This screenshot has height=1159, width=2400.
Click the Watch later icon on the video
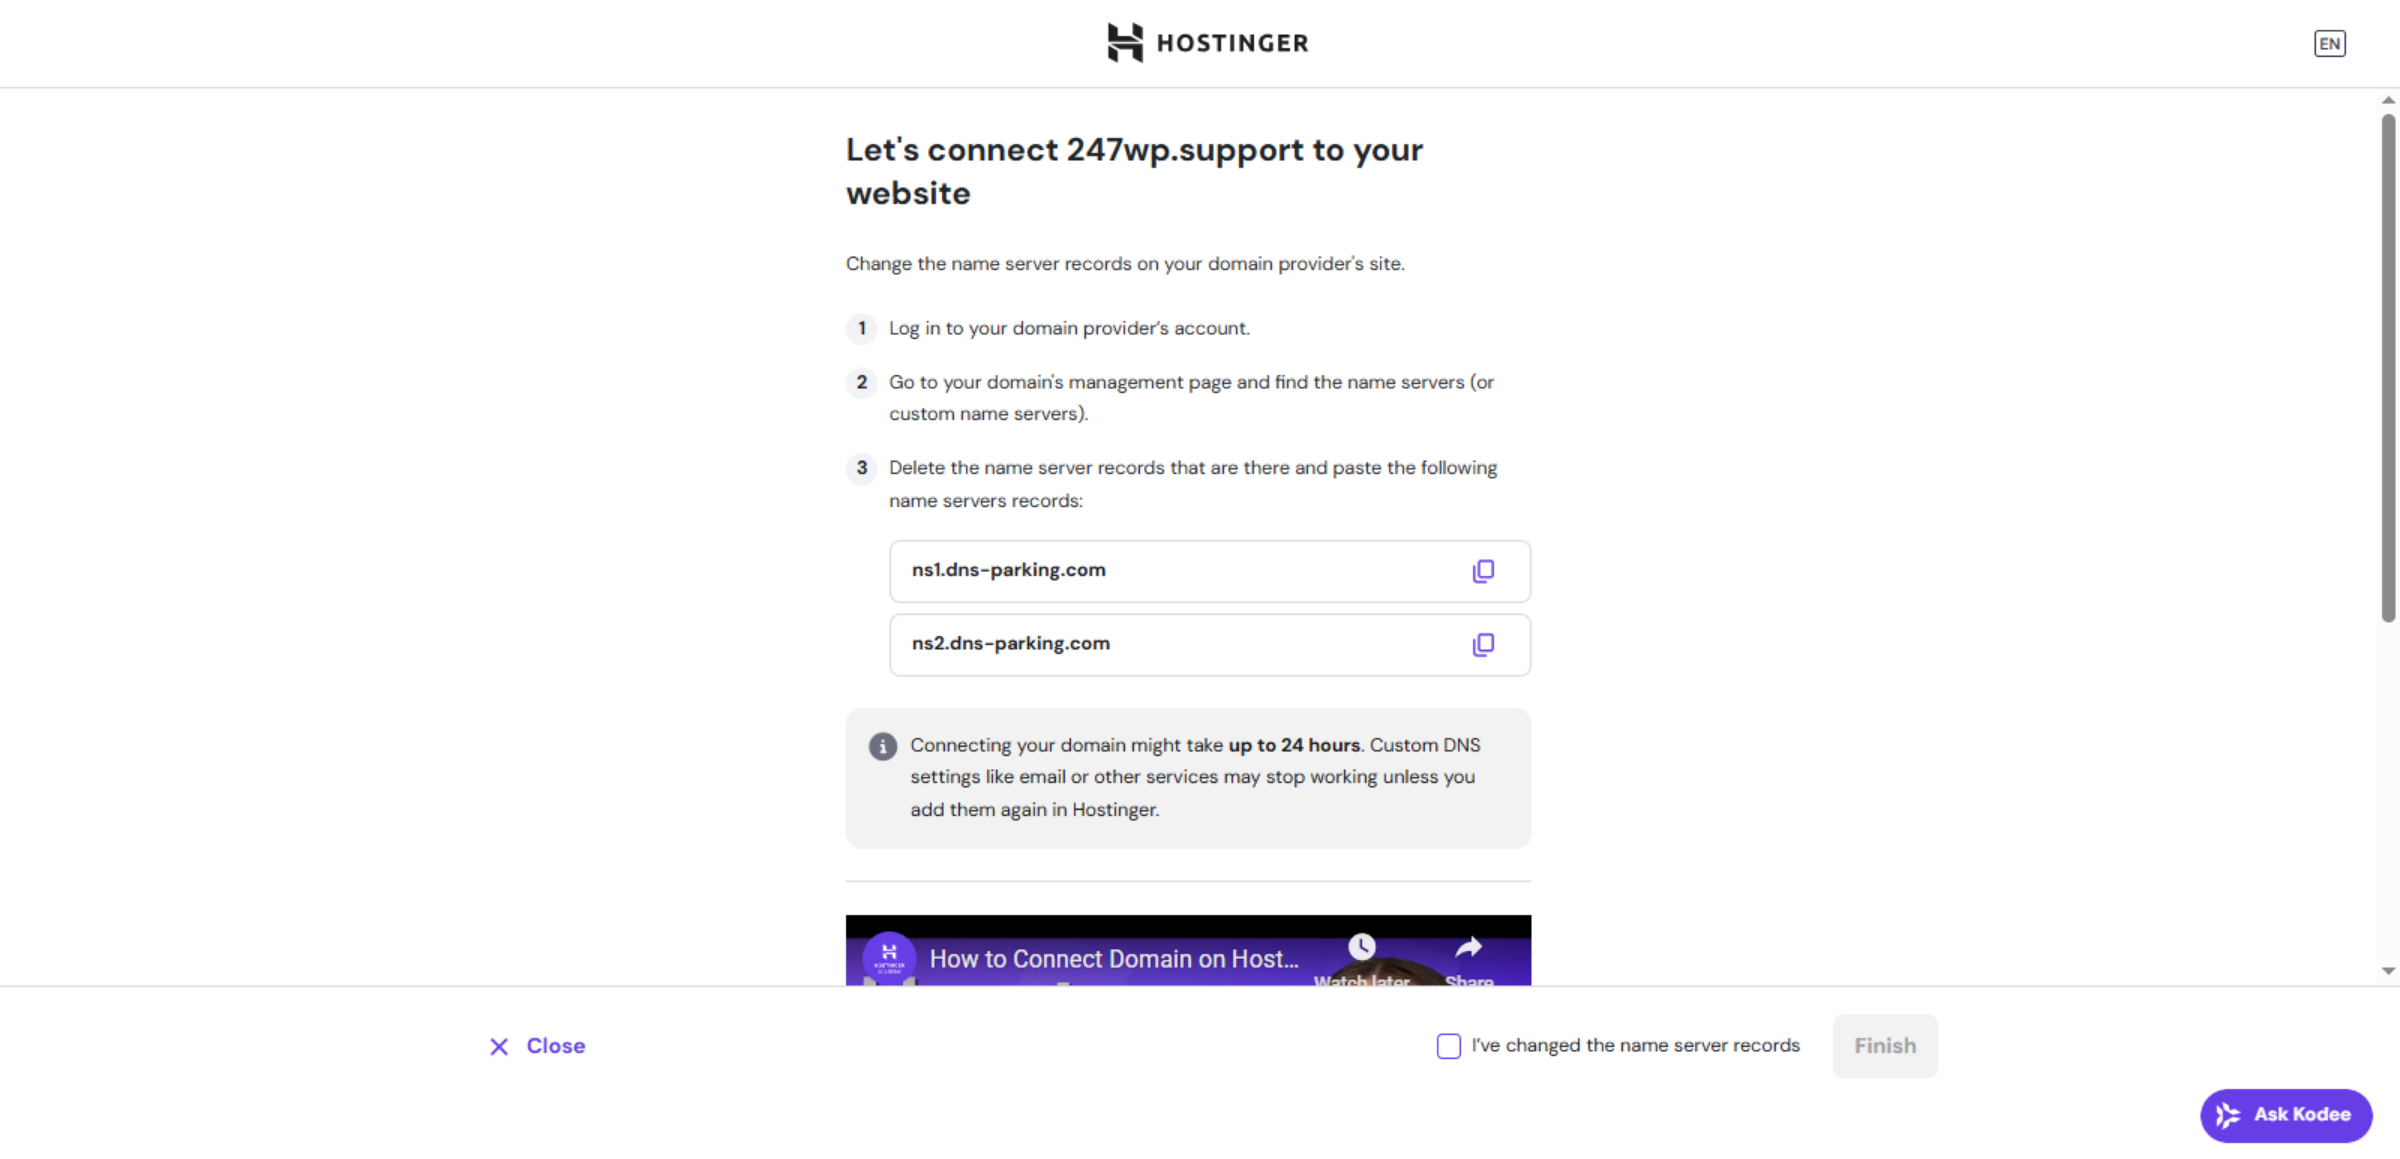point(1361,946)
